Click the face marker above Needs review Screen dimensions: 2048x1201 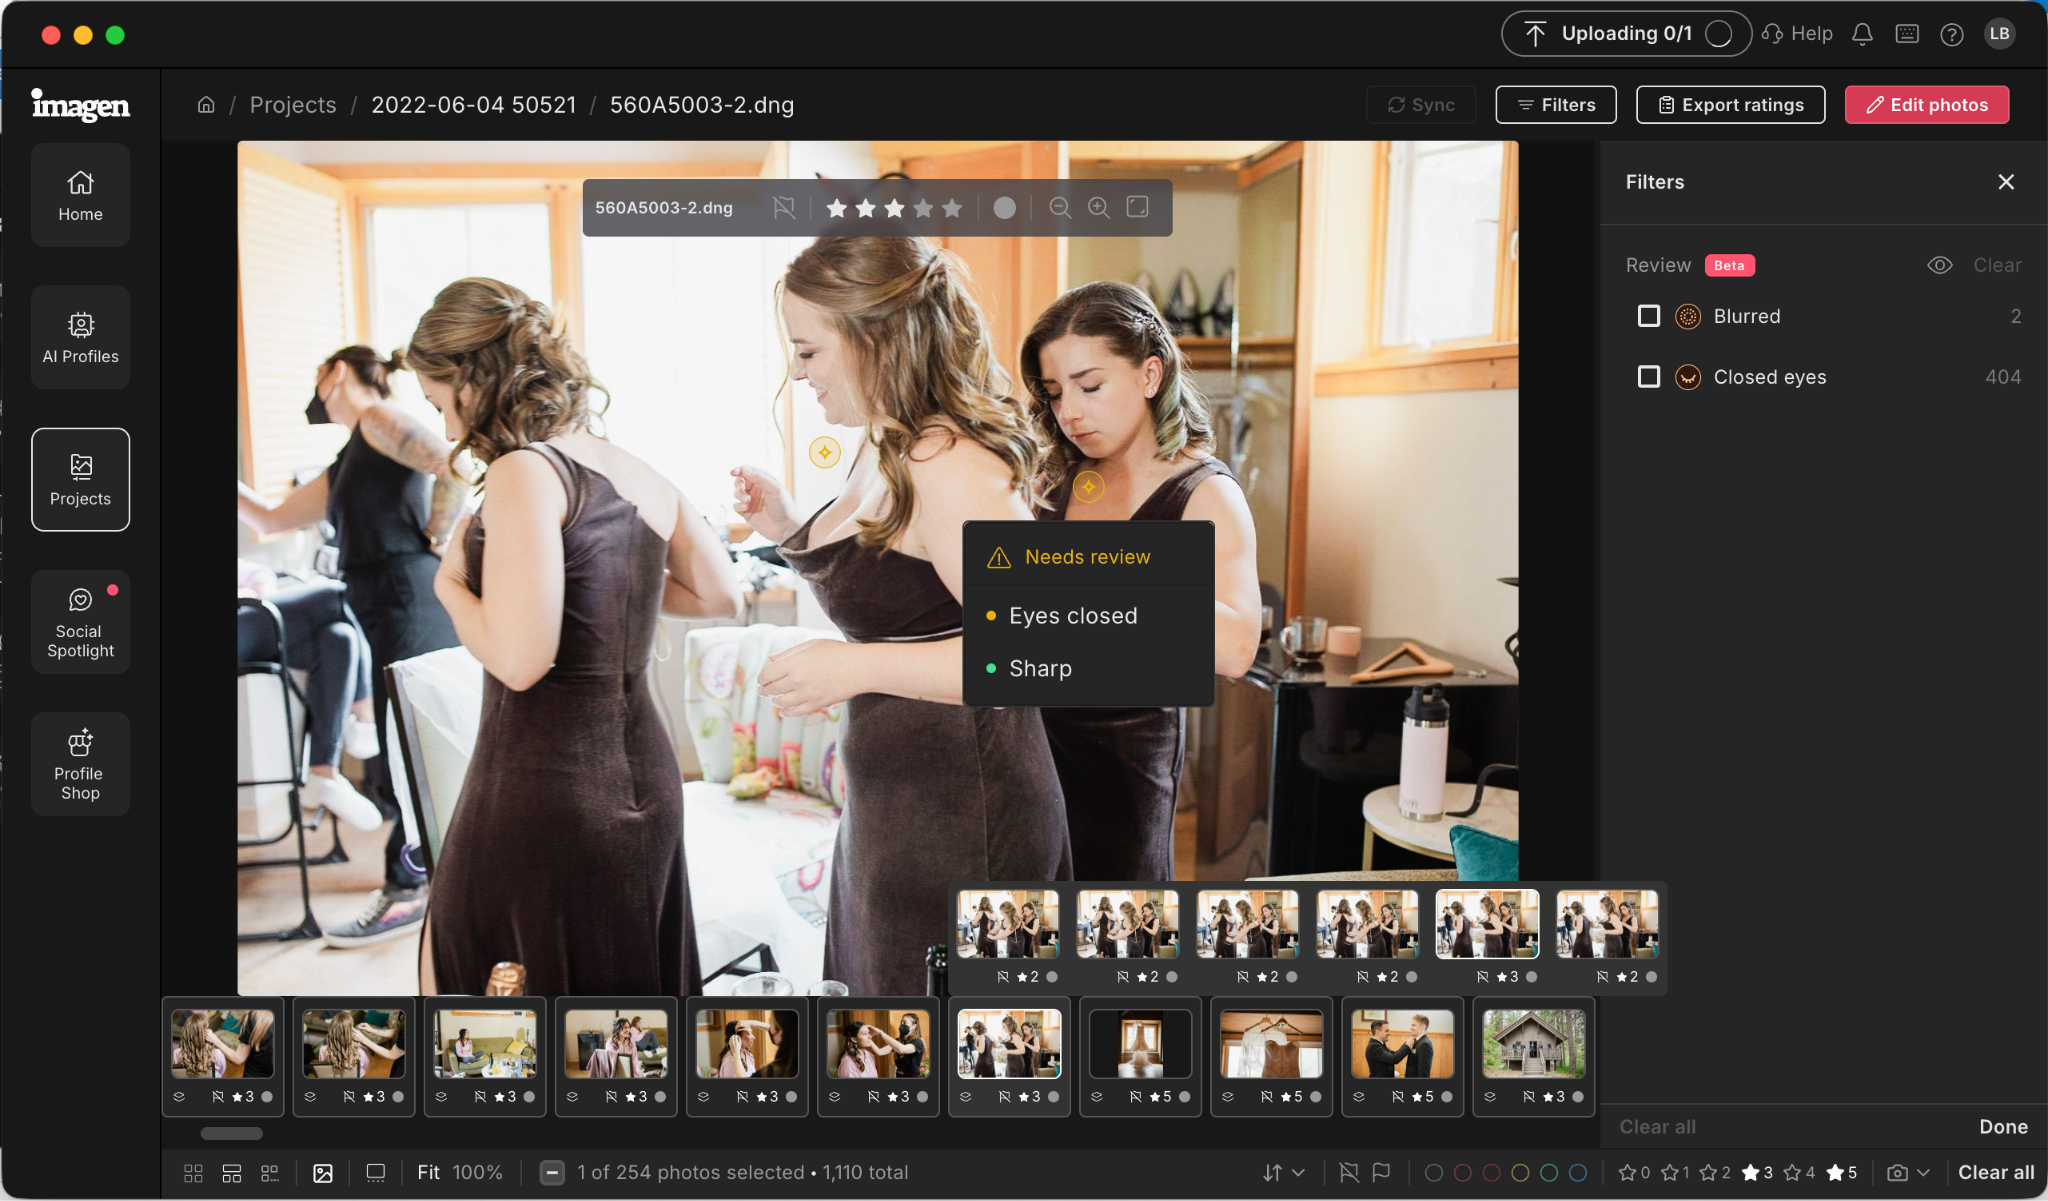point(1088,487)
